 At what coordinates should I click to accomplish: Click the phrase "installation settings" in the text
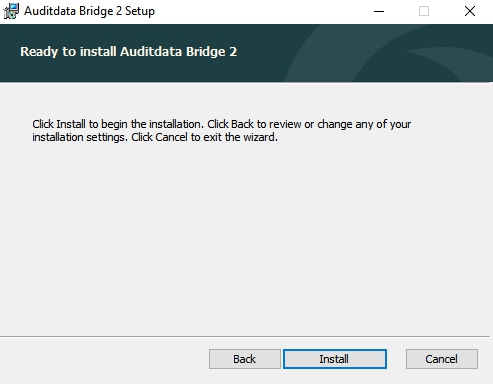click(80, 137)
